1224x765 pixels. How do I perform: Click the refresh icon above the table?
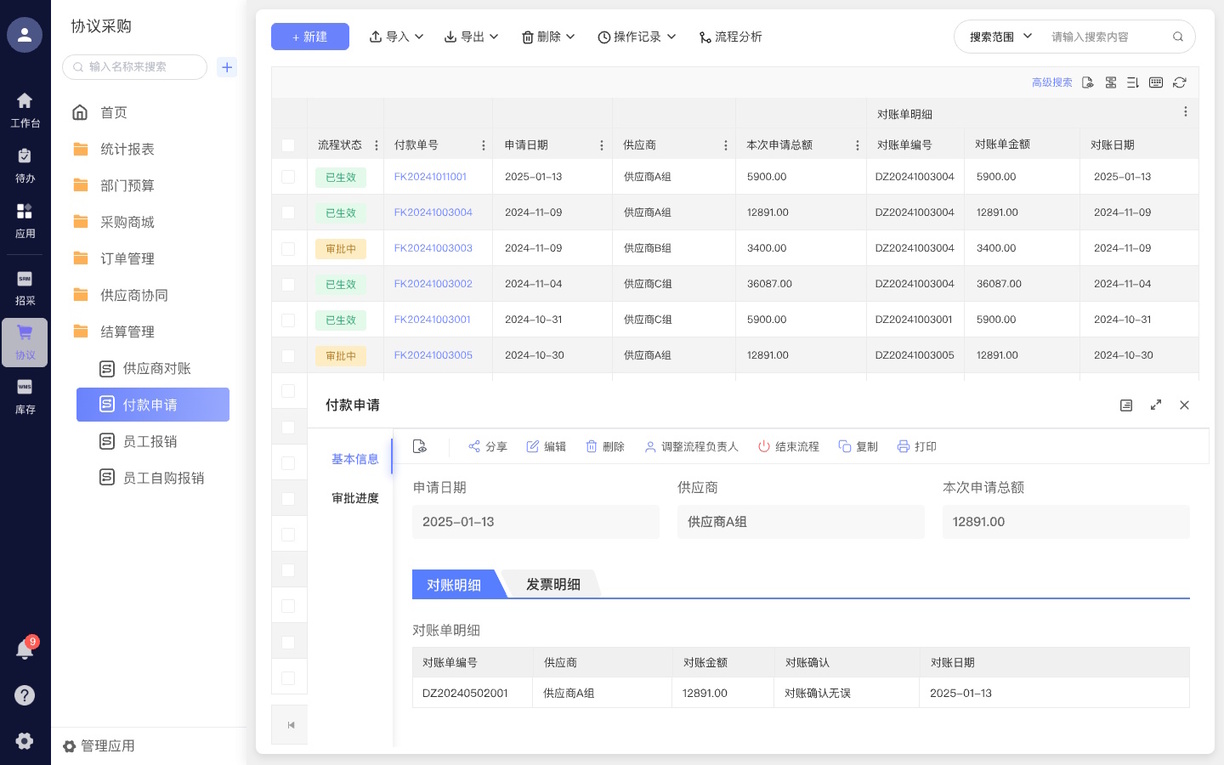point(1180,83)
